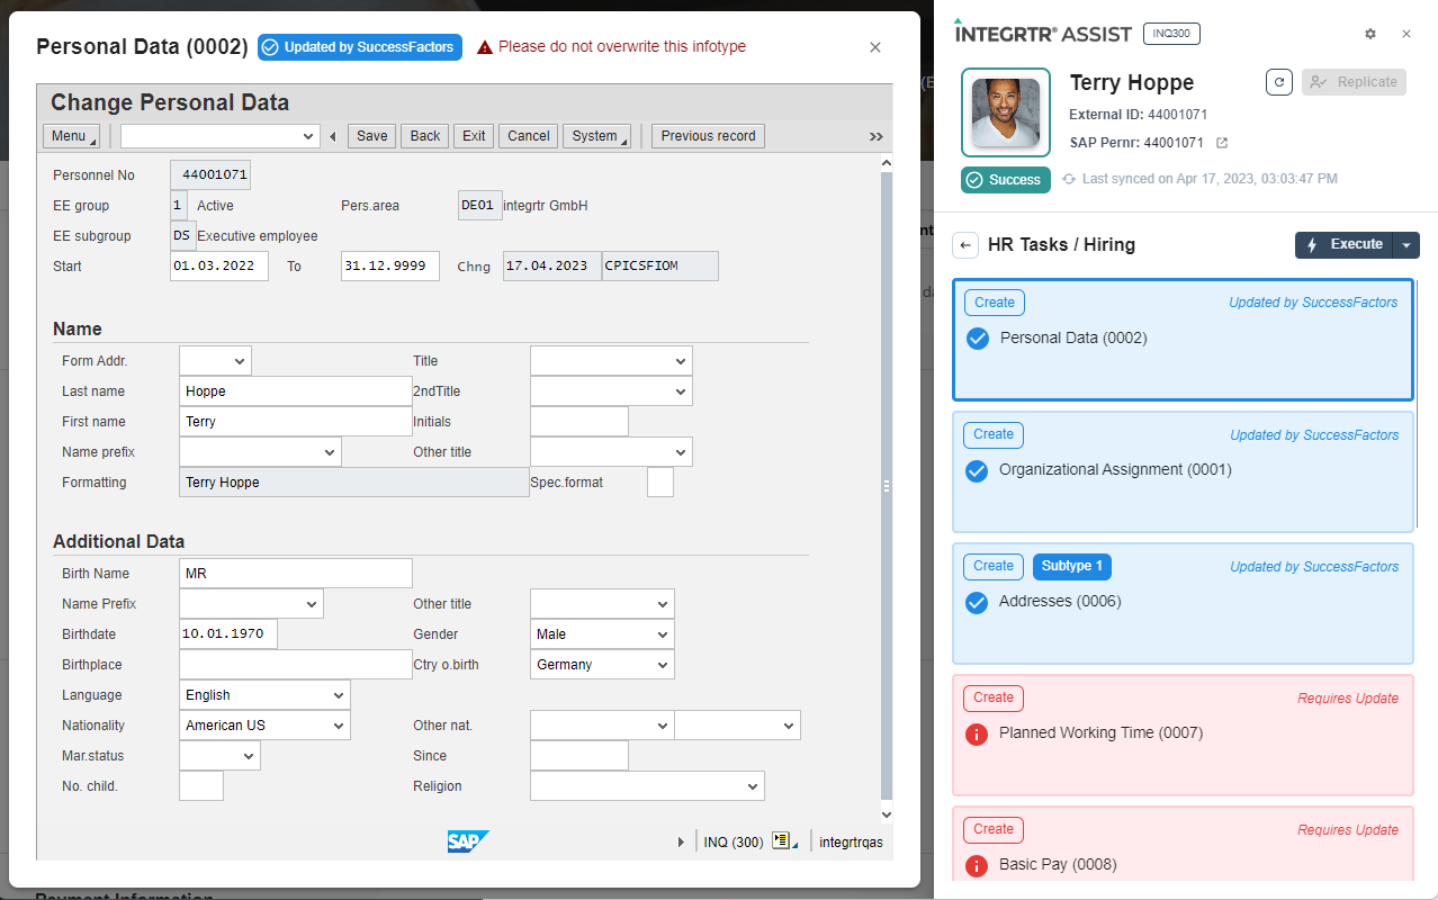Image resolution: width=1438 pixels, height=900 pixels.
Task: Click the Cancel button
Action: click(x=528, y=136)
